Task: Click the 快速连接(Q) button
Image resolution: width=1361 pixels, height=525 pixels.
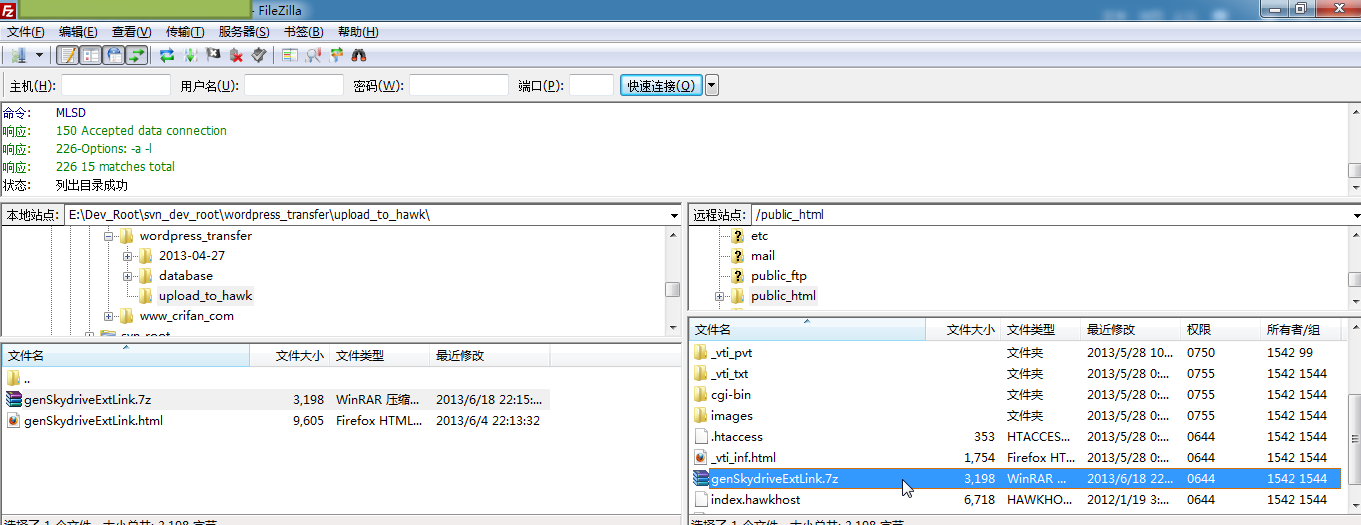Action: tap(661, 85)
